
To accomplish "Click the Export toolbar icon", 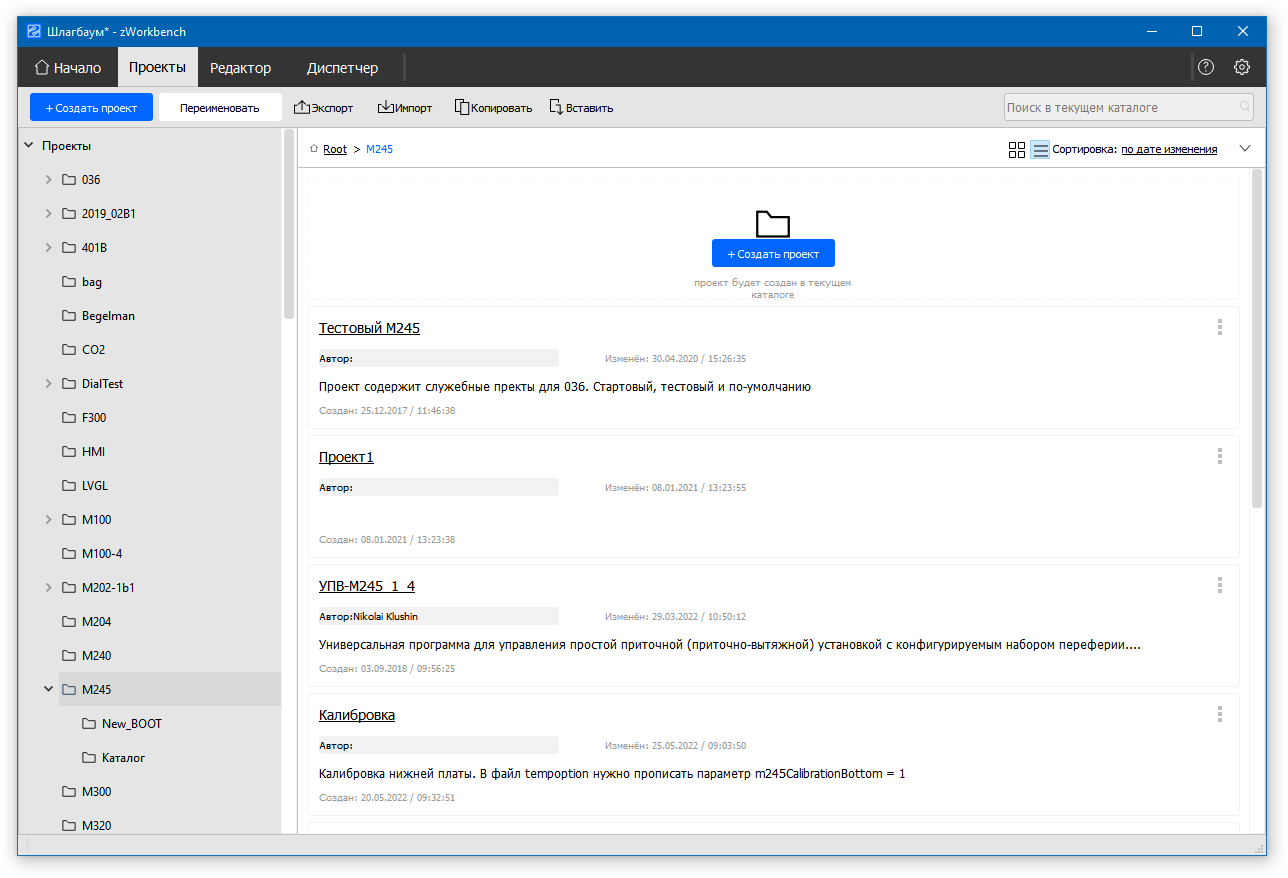I will [302, 107].
